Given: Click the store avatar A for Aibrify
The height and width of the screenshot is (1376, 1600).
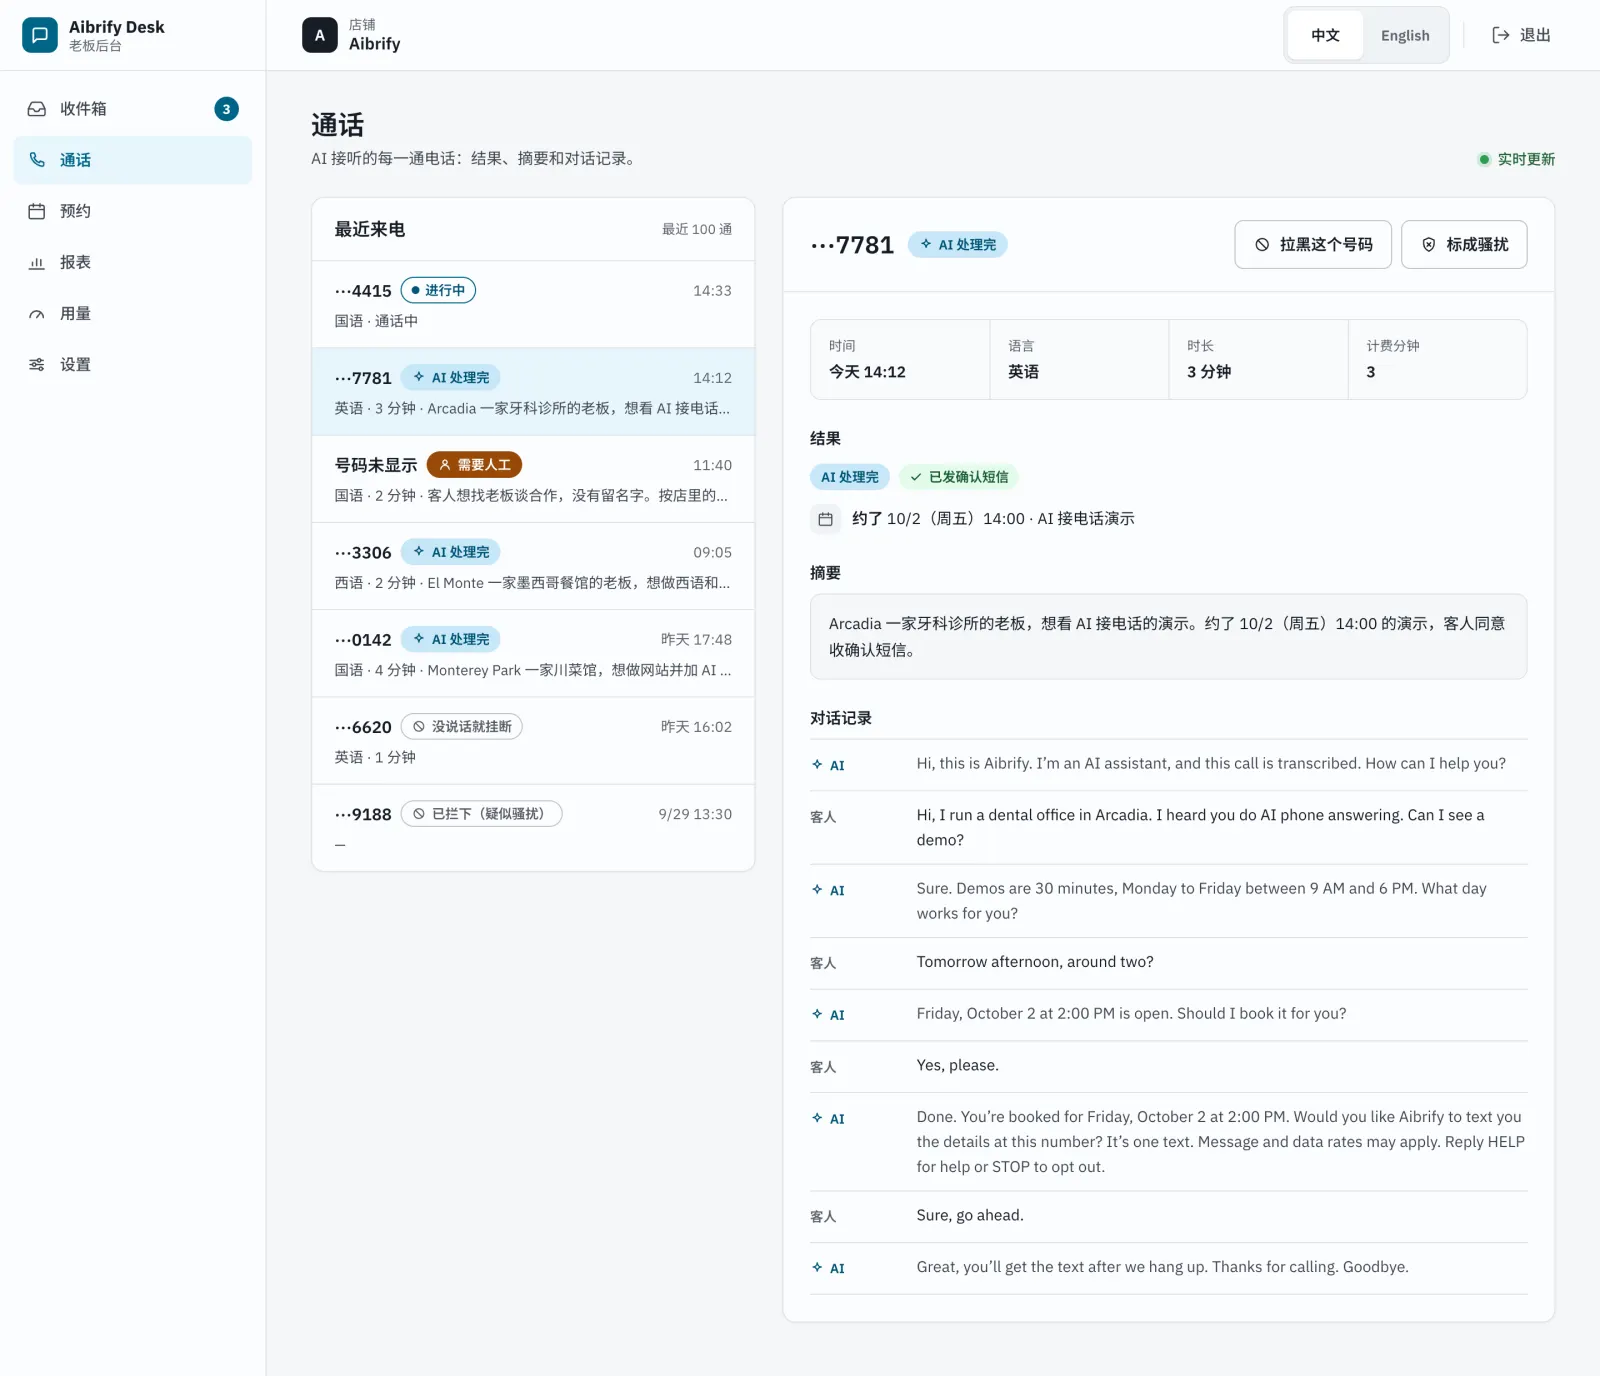Looking at the screenshot, I should tap(320, 35).
